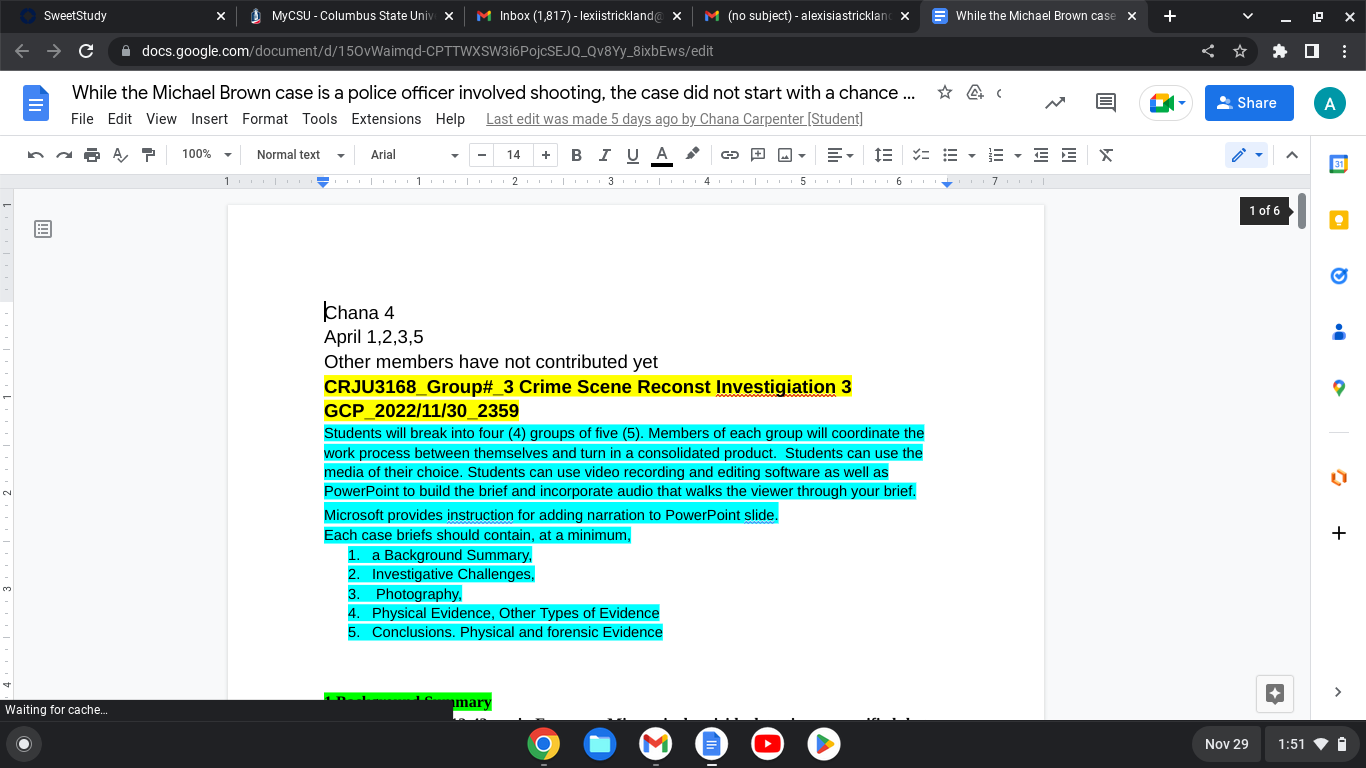Open the Help menu
Viewport: 1366px width, 768px height.
(450, 119)
